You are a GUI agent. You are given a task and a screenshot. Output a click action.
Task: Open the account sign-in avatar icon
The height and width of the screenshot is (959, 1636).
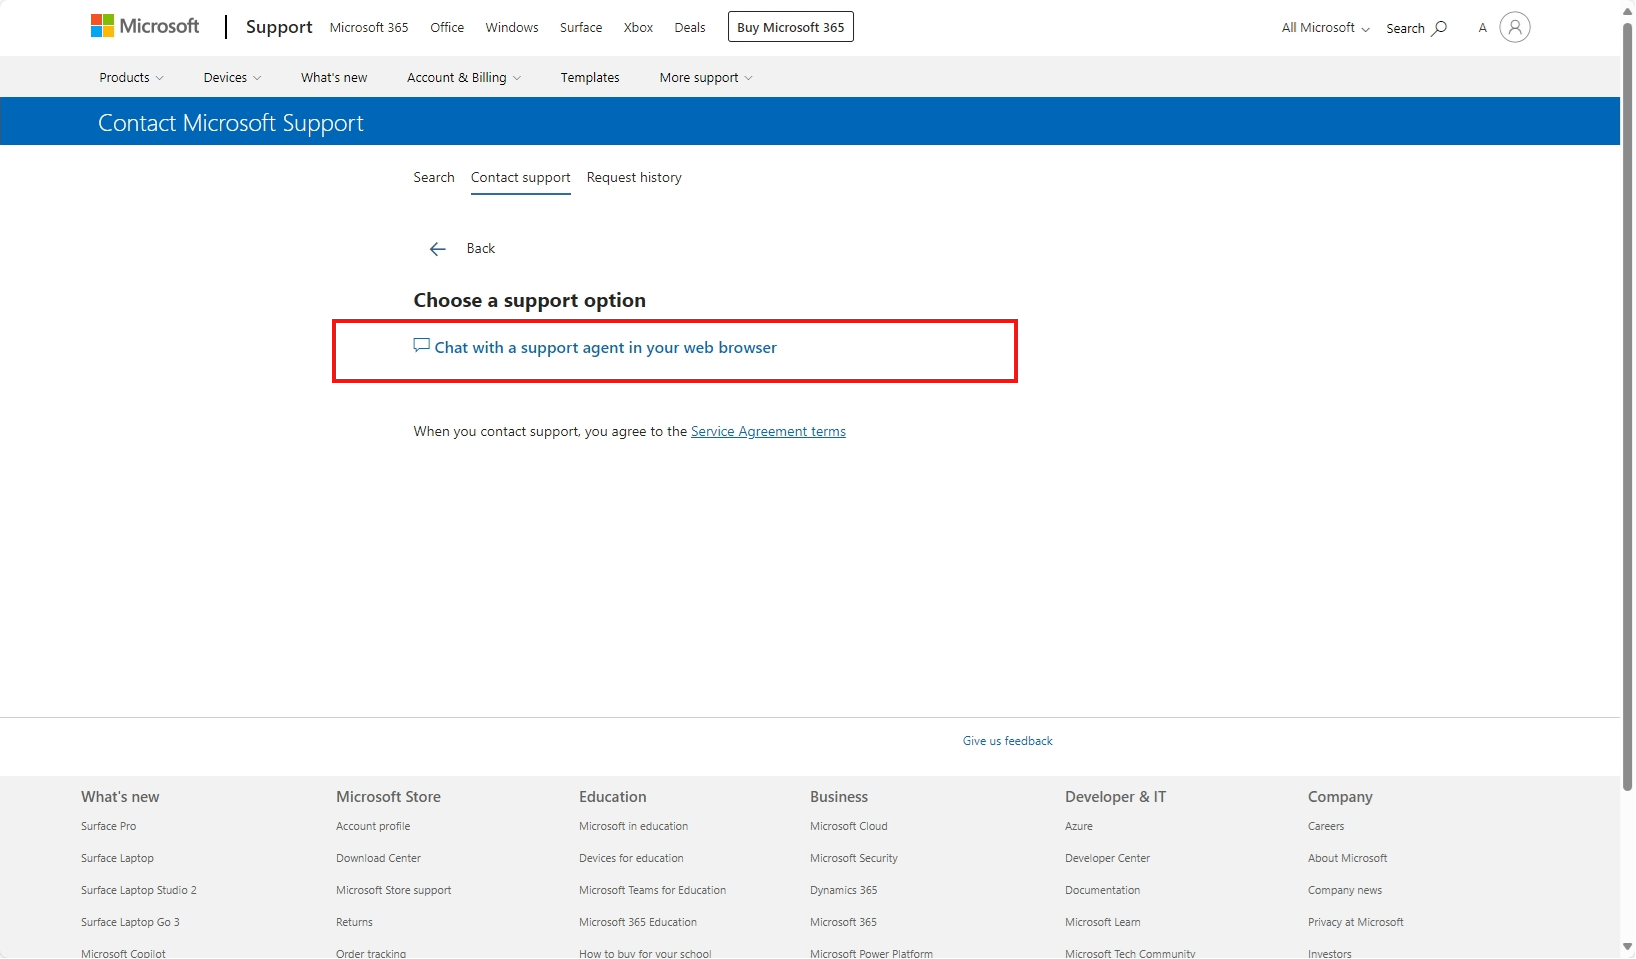tap(1515, 27)
